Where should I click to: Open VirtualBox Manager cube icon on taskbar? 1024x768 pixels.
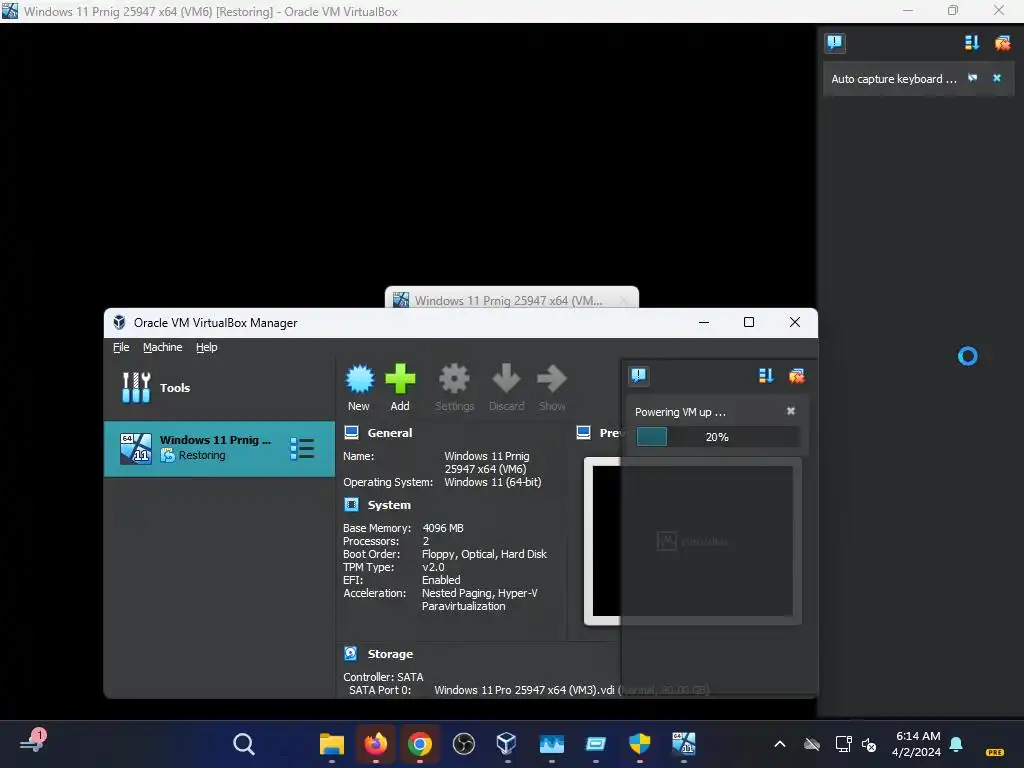coord(507,744)
